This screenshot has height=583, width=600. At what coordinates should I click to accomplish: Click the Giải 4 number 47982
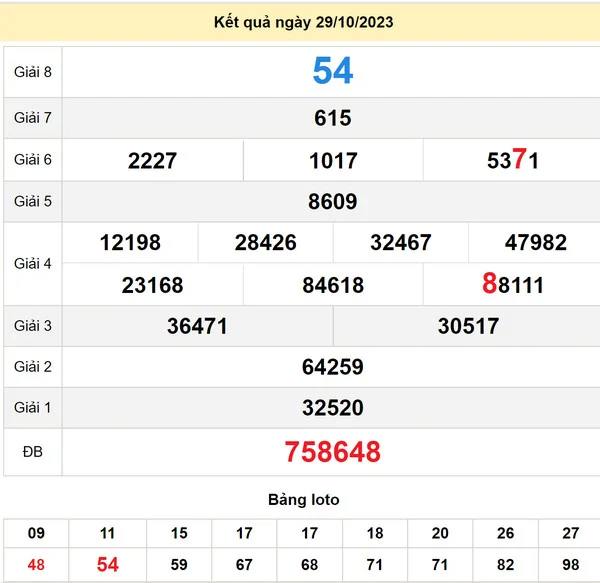point(536,243)
